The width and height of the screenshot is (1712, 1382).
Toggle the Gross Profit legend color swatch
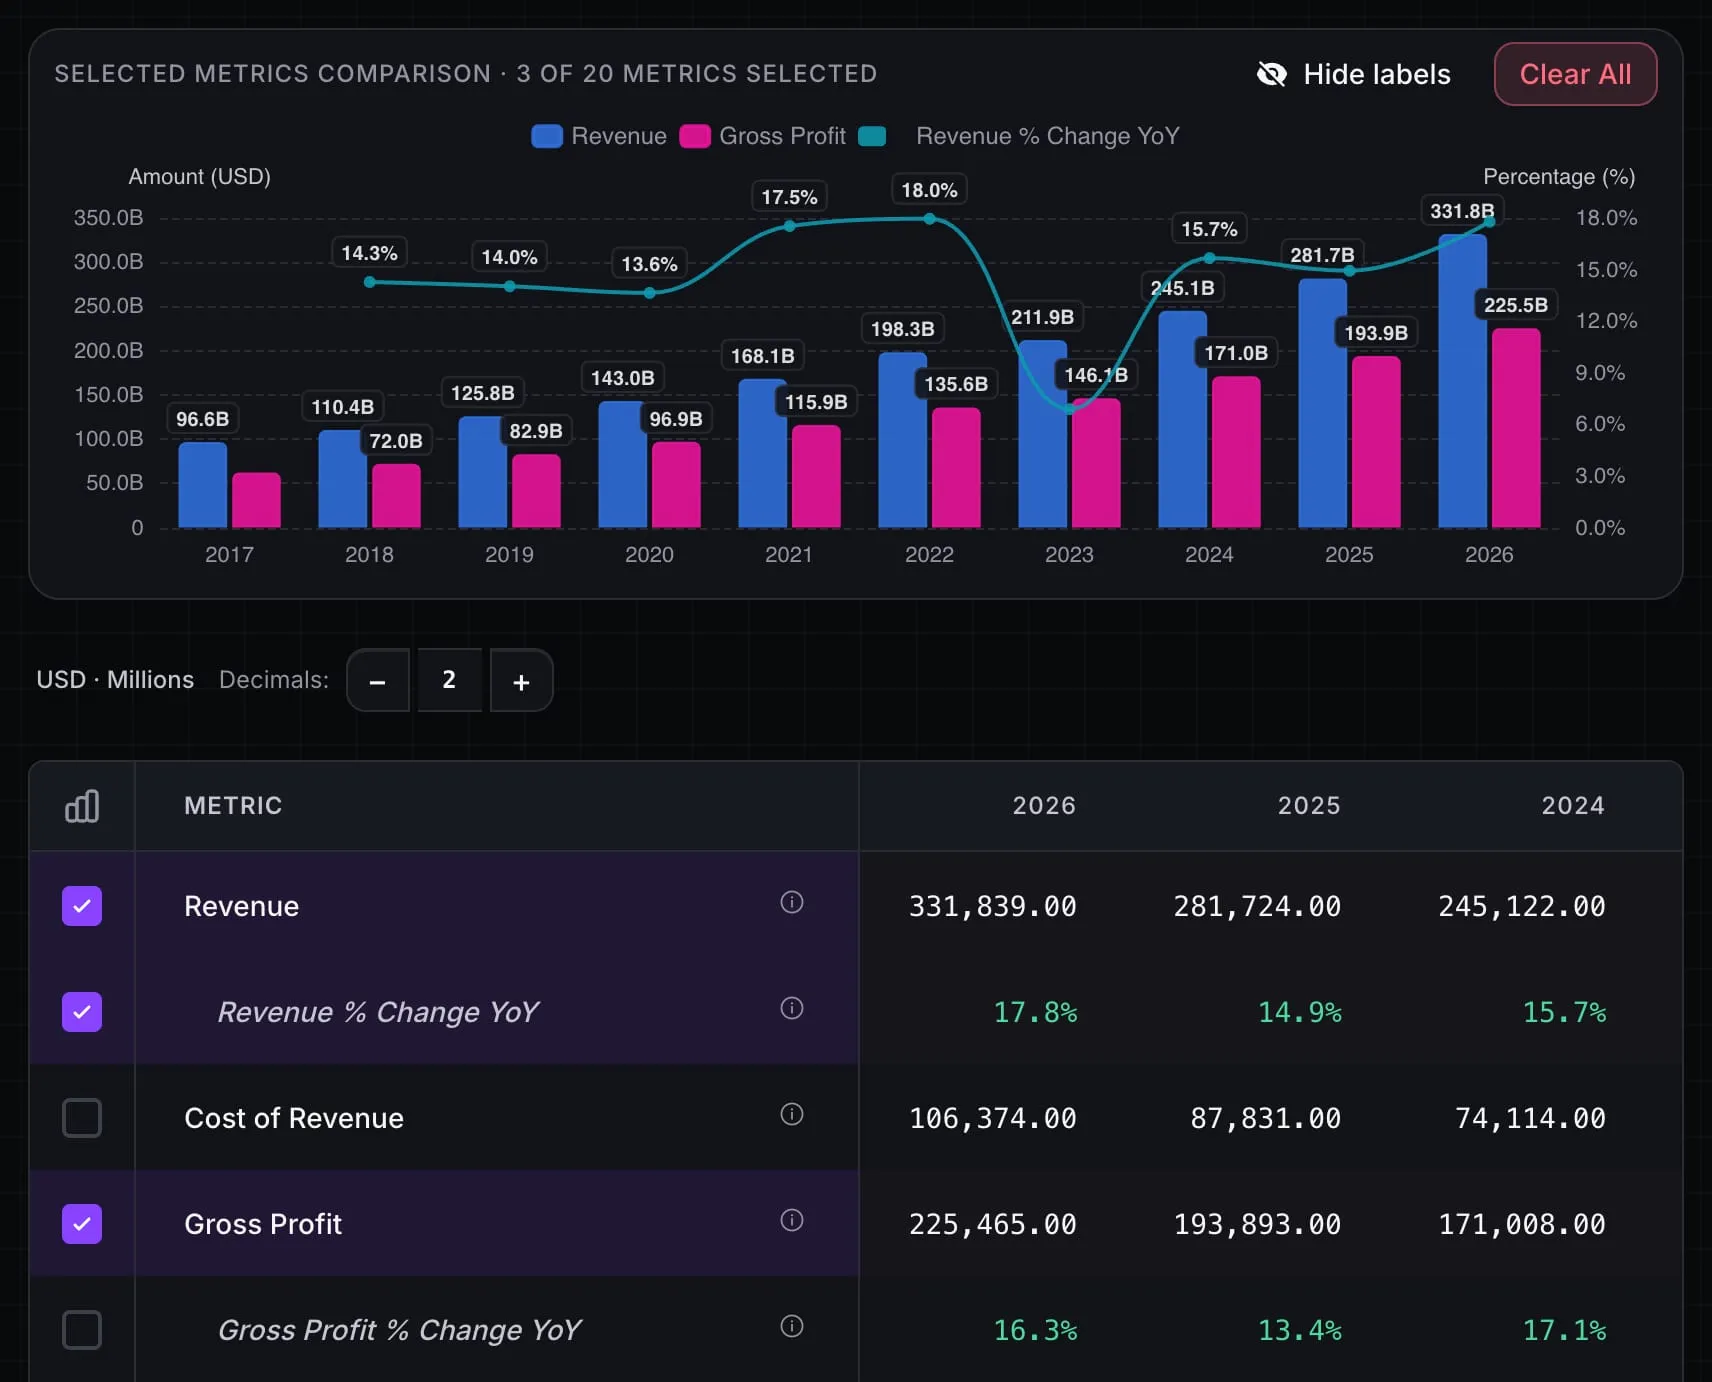coord(695,136)
